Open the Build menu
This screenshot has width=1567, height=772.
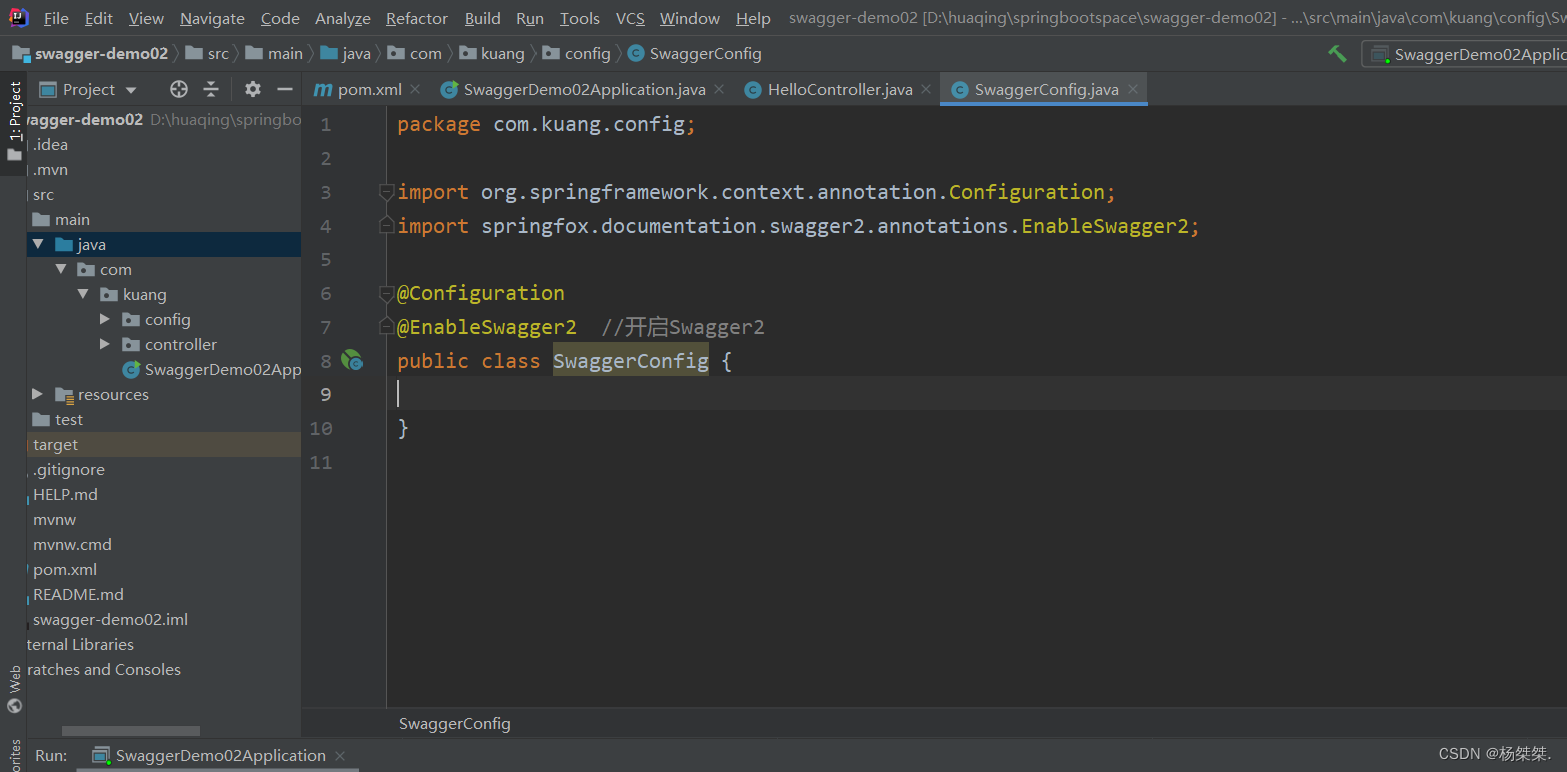point(482,18)
